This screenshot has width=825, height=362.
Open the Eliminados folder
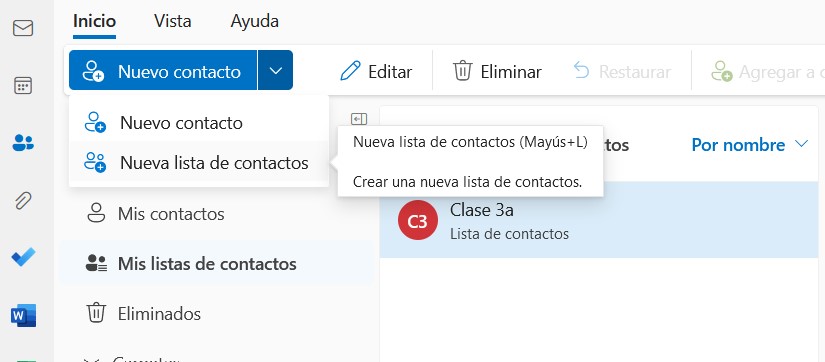pyautogui.click(x=217, y=314)
